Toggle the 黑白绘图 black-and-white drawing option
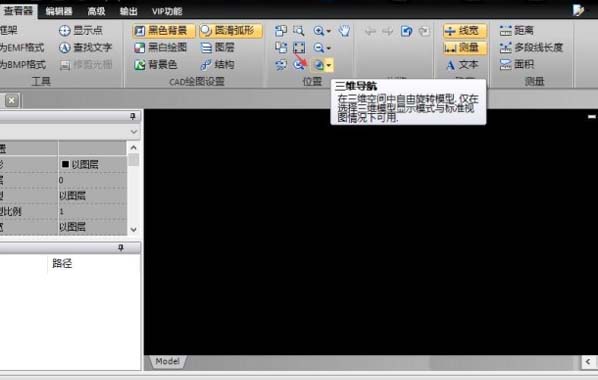Screen dimensions: 598x380 click(161, 48)
